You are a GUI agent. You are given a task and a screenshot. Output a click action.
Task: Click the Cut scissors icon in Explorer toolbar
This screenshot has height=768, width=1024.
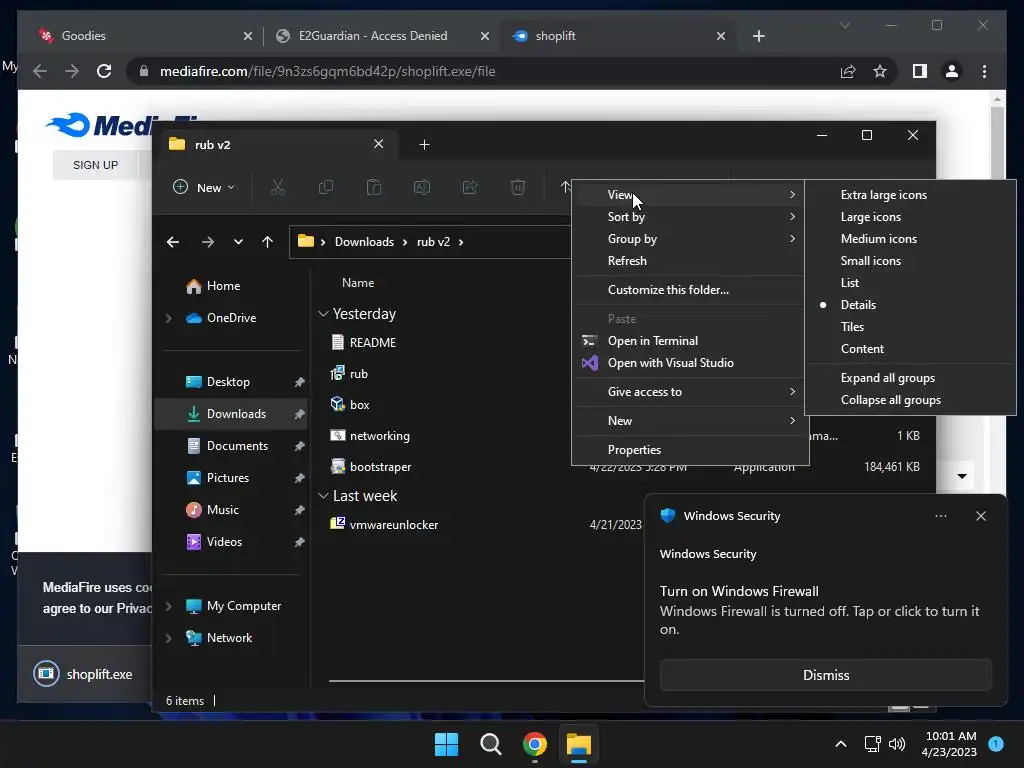tap(278, 187)
